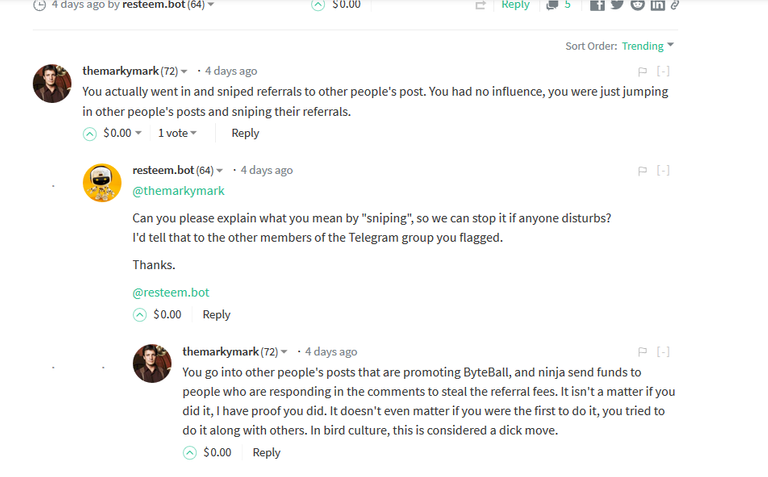Viewport: 768px width, 477px height.
Task: Flag themarkymark's first comment
Action: tap(643, 72)
